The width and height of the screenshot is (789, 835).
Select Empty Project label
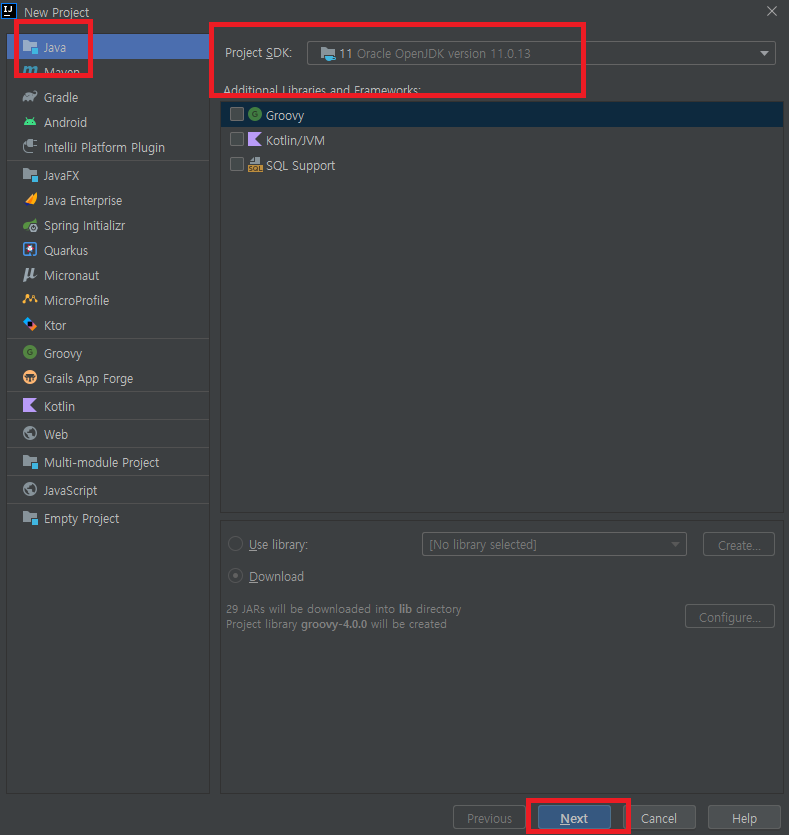[81, 519]
